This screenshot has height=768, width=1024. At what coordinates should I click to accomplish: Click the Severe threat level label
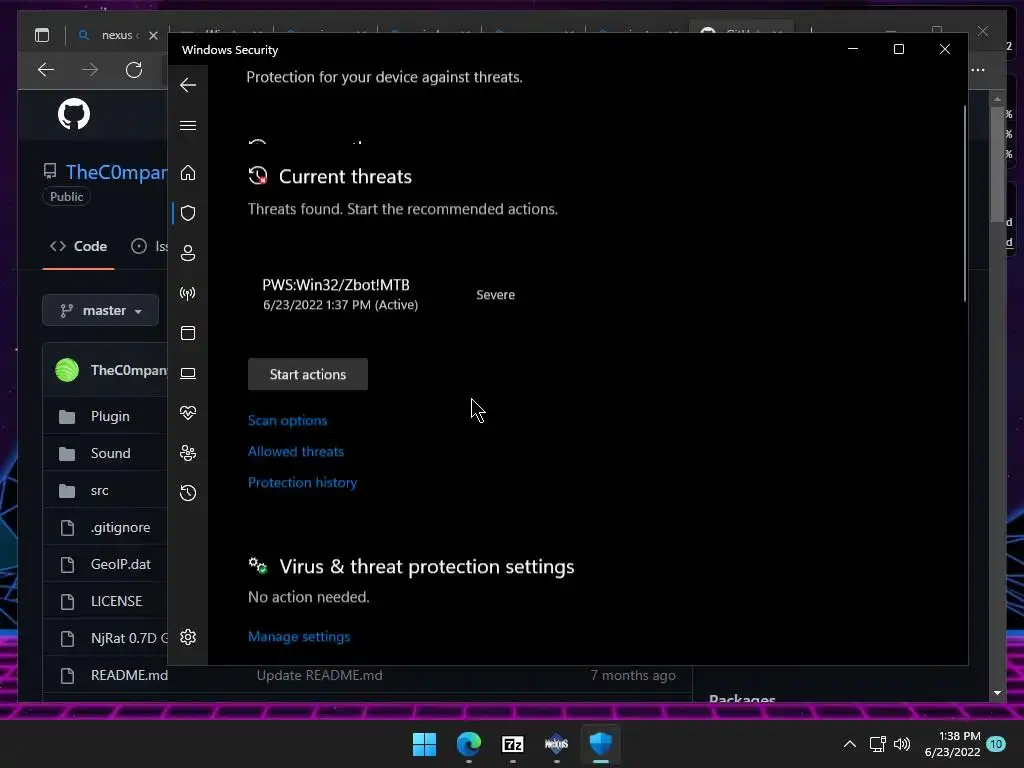pos(496,295)
